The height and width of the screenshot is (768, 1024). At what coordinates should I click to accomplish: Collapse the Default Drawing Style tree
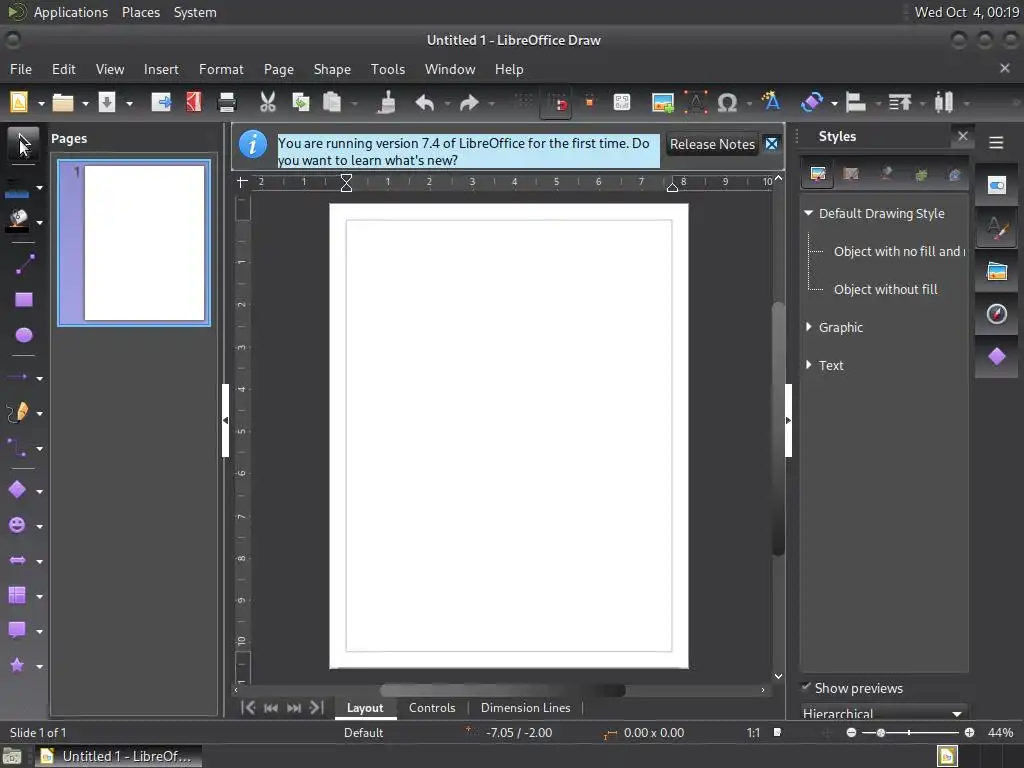coord(808,213)
